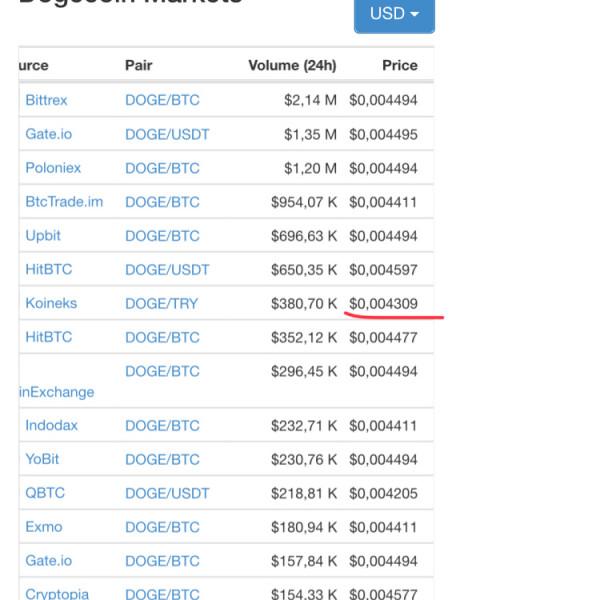Click Gate.io in the DOGE/USDT row

[x=48, y=134]
